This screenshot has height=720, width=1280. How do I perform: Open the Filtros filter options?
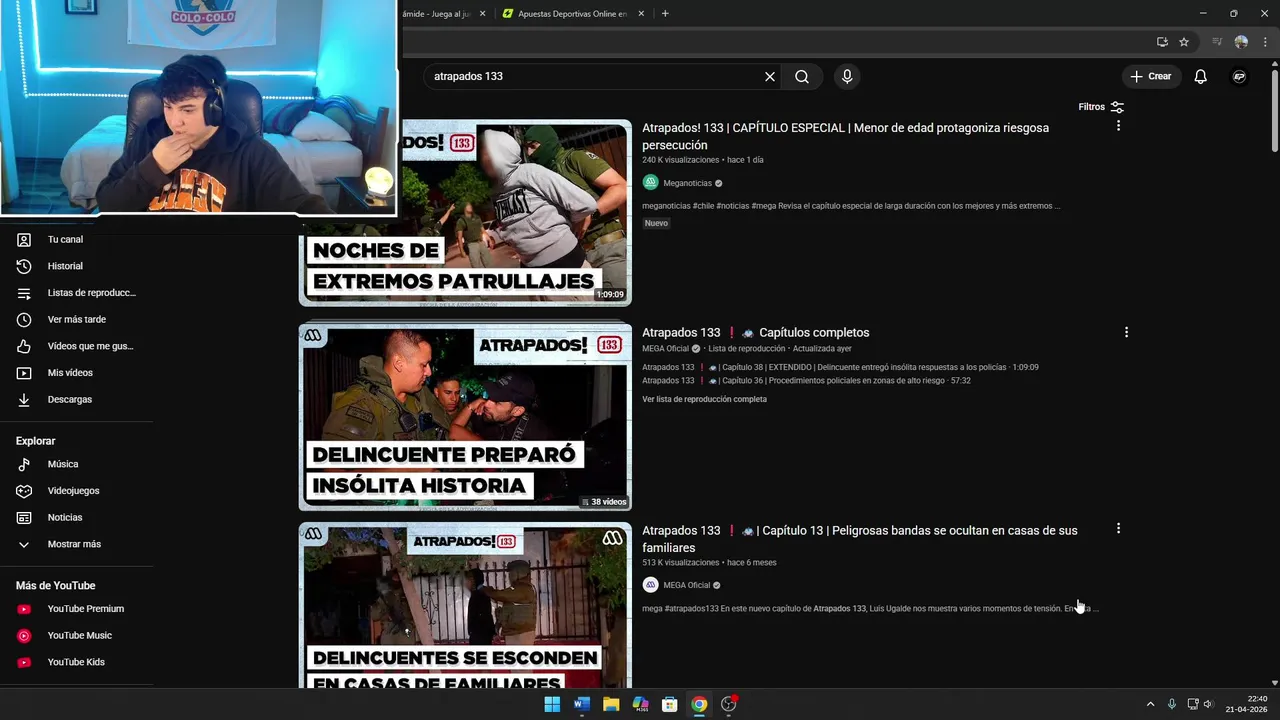pos(1101,107)
